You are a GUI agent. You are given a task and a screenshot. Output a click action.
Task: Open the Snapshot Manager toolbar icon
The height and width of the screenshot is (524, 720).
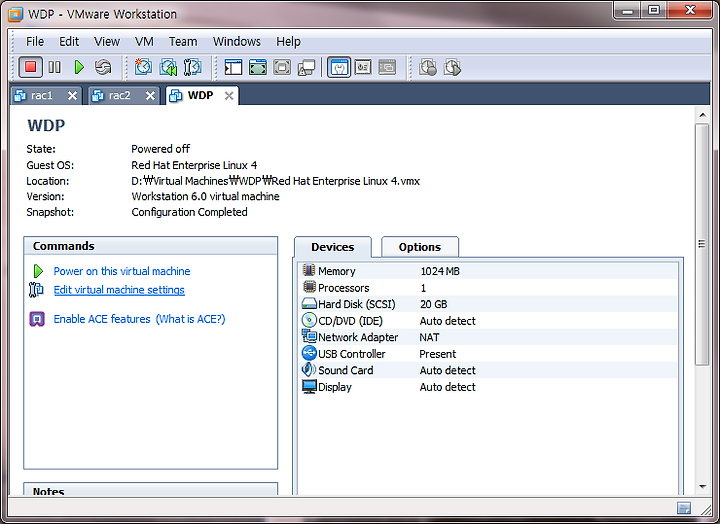[x=192, y=67]
